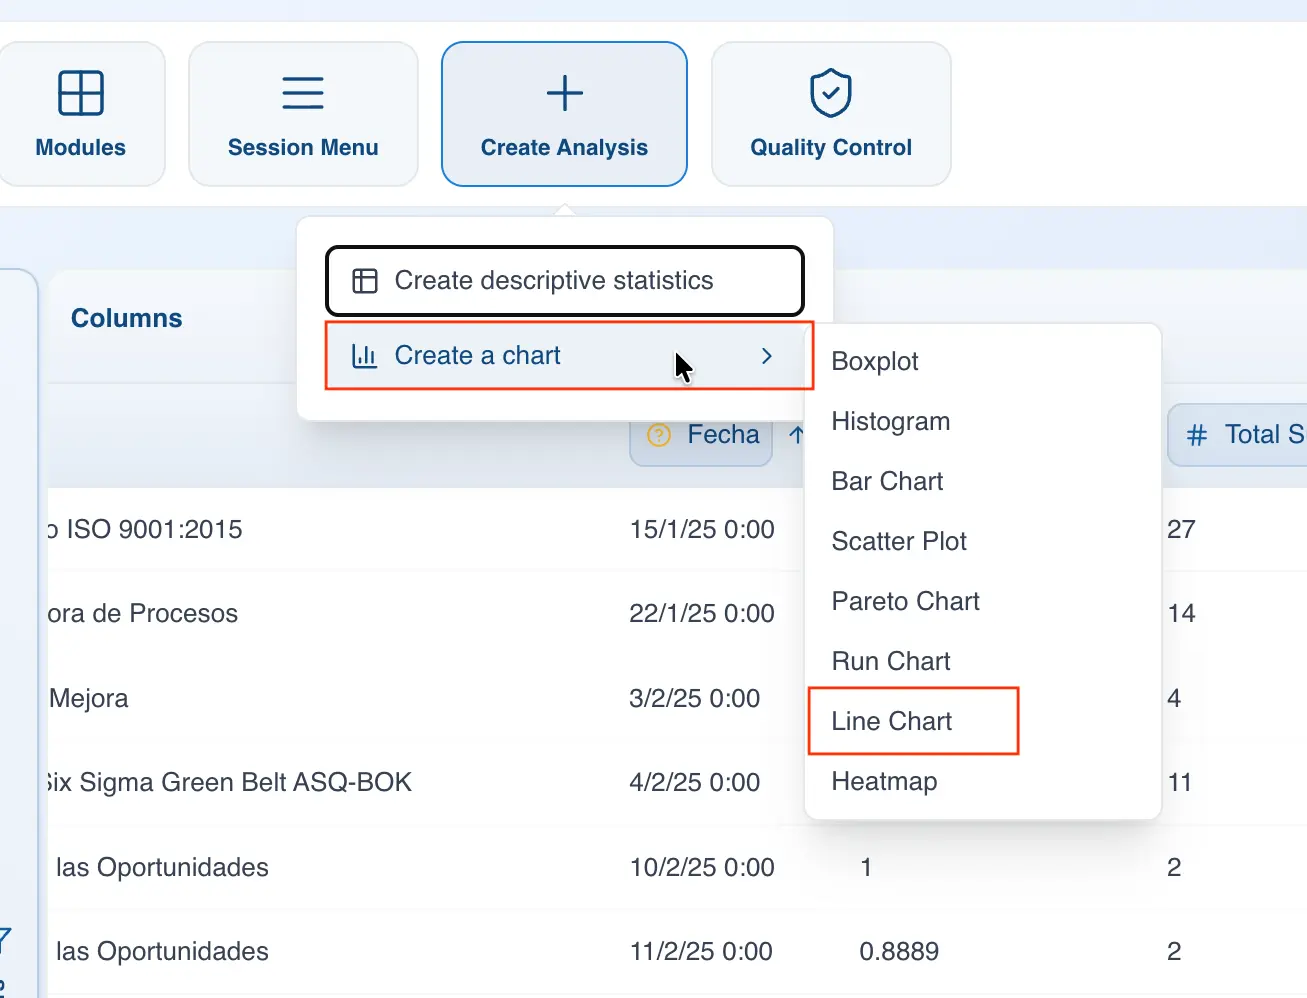
Task: Click the hash icon on Total column
Action: click(1196, 435)
